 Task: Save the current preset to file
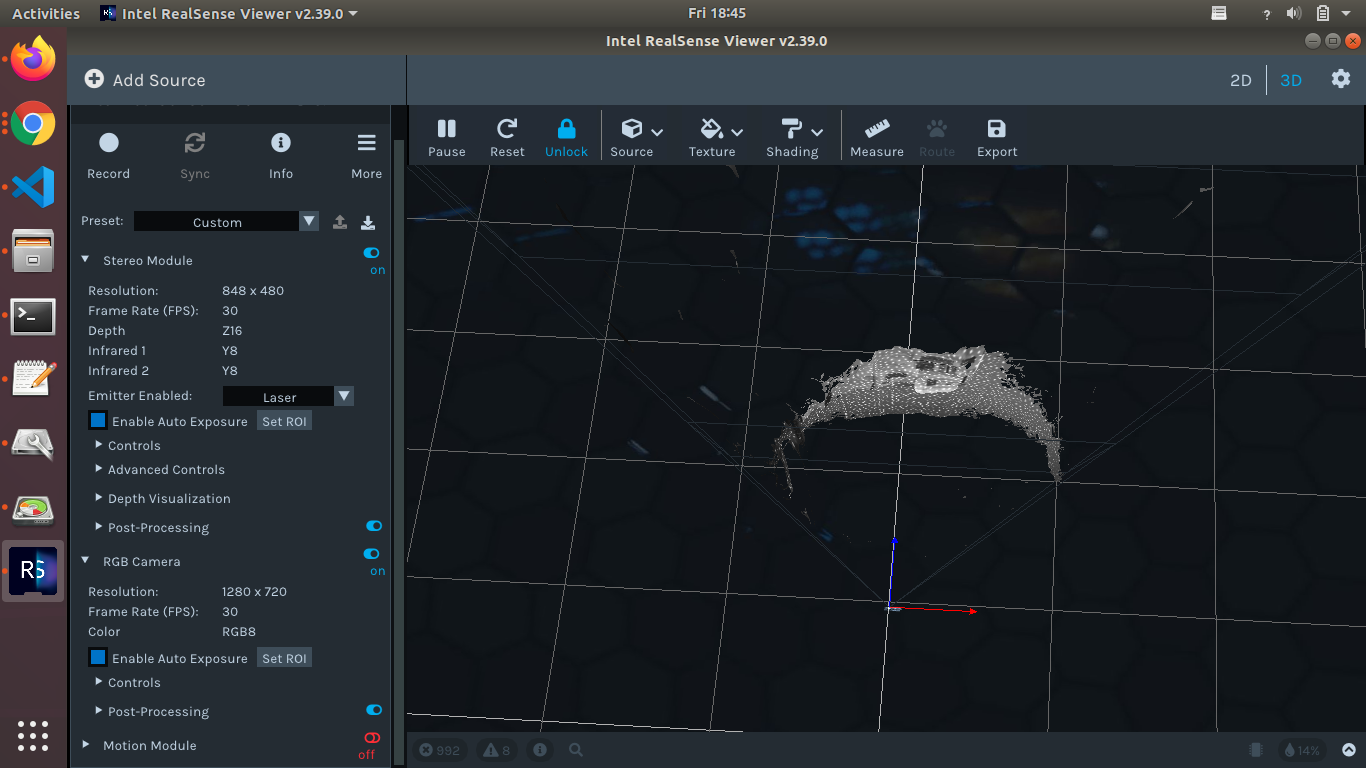click(x=368, y=221)
